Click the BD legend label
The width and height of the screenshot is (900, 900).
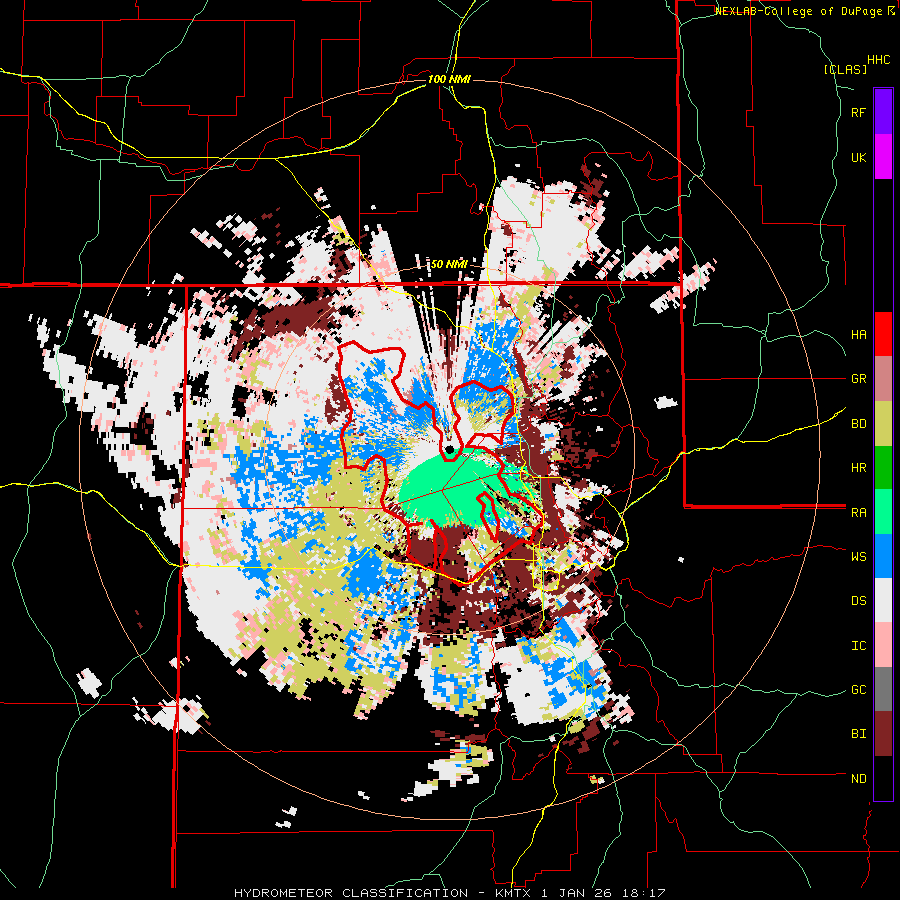858,424
